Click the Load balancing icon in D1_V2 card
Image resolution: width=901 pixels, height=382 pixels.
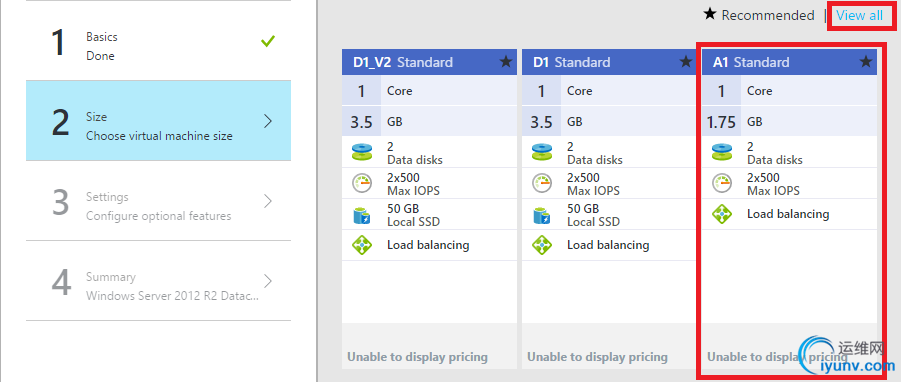tap(363, 245)
